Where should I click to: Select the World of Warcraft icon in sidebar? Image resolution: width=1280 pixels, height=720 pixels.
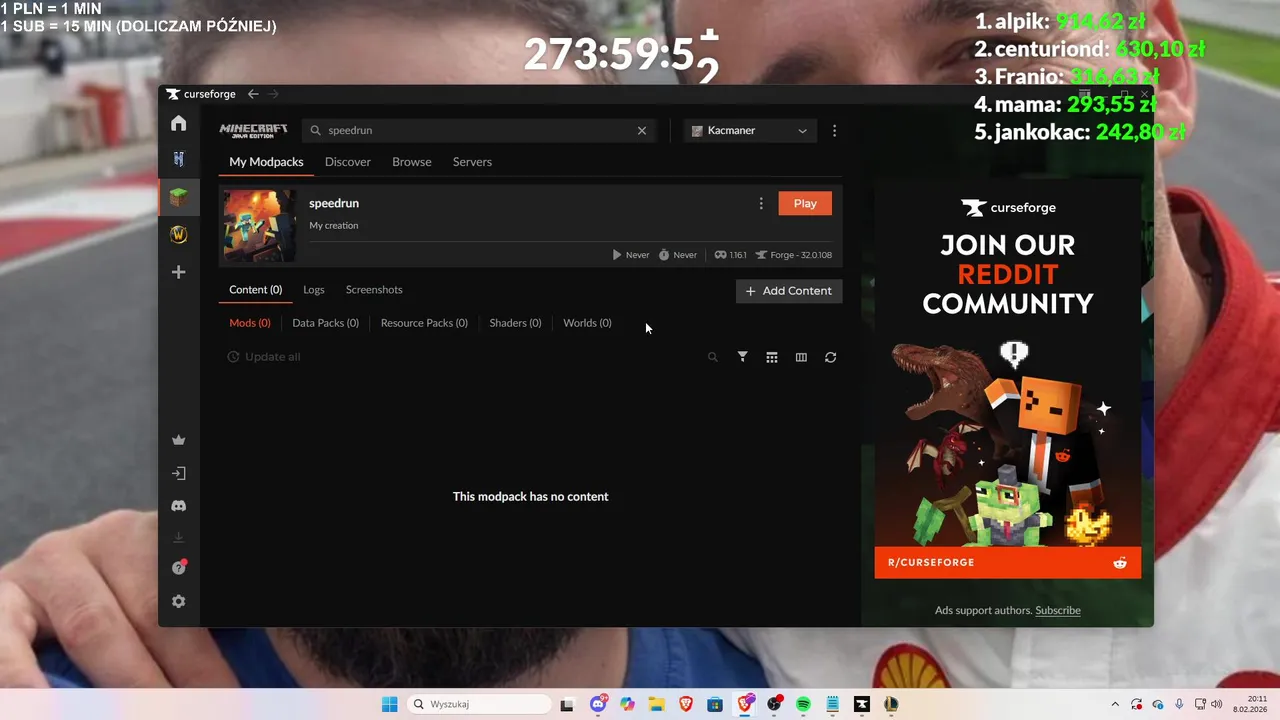coord(178,234)
